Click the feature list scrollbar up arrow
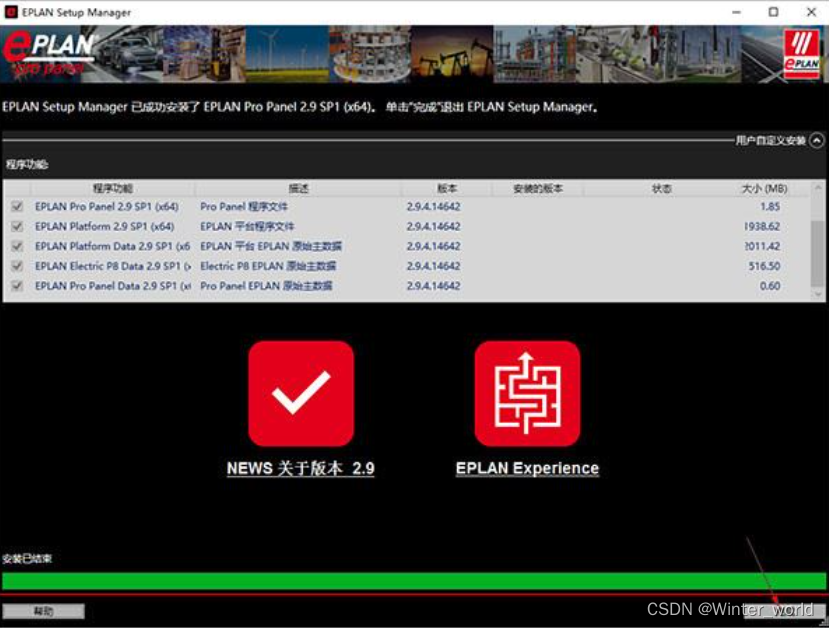829x628 pixels. point(817,187)
